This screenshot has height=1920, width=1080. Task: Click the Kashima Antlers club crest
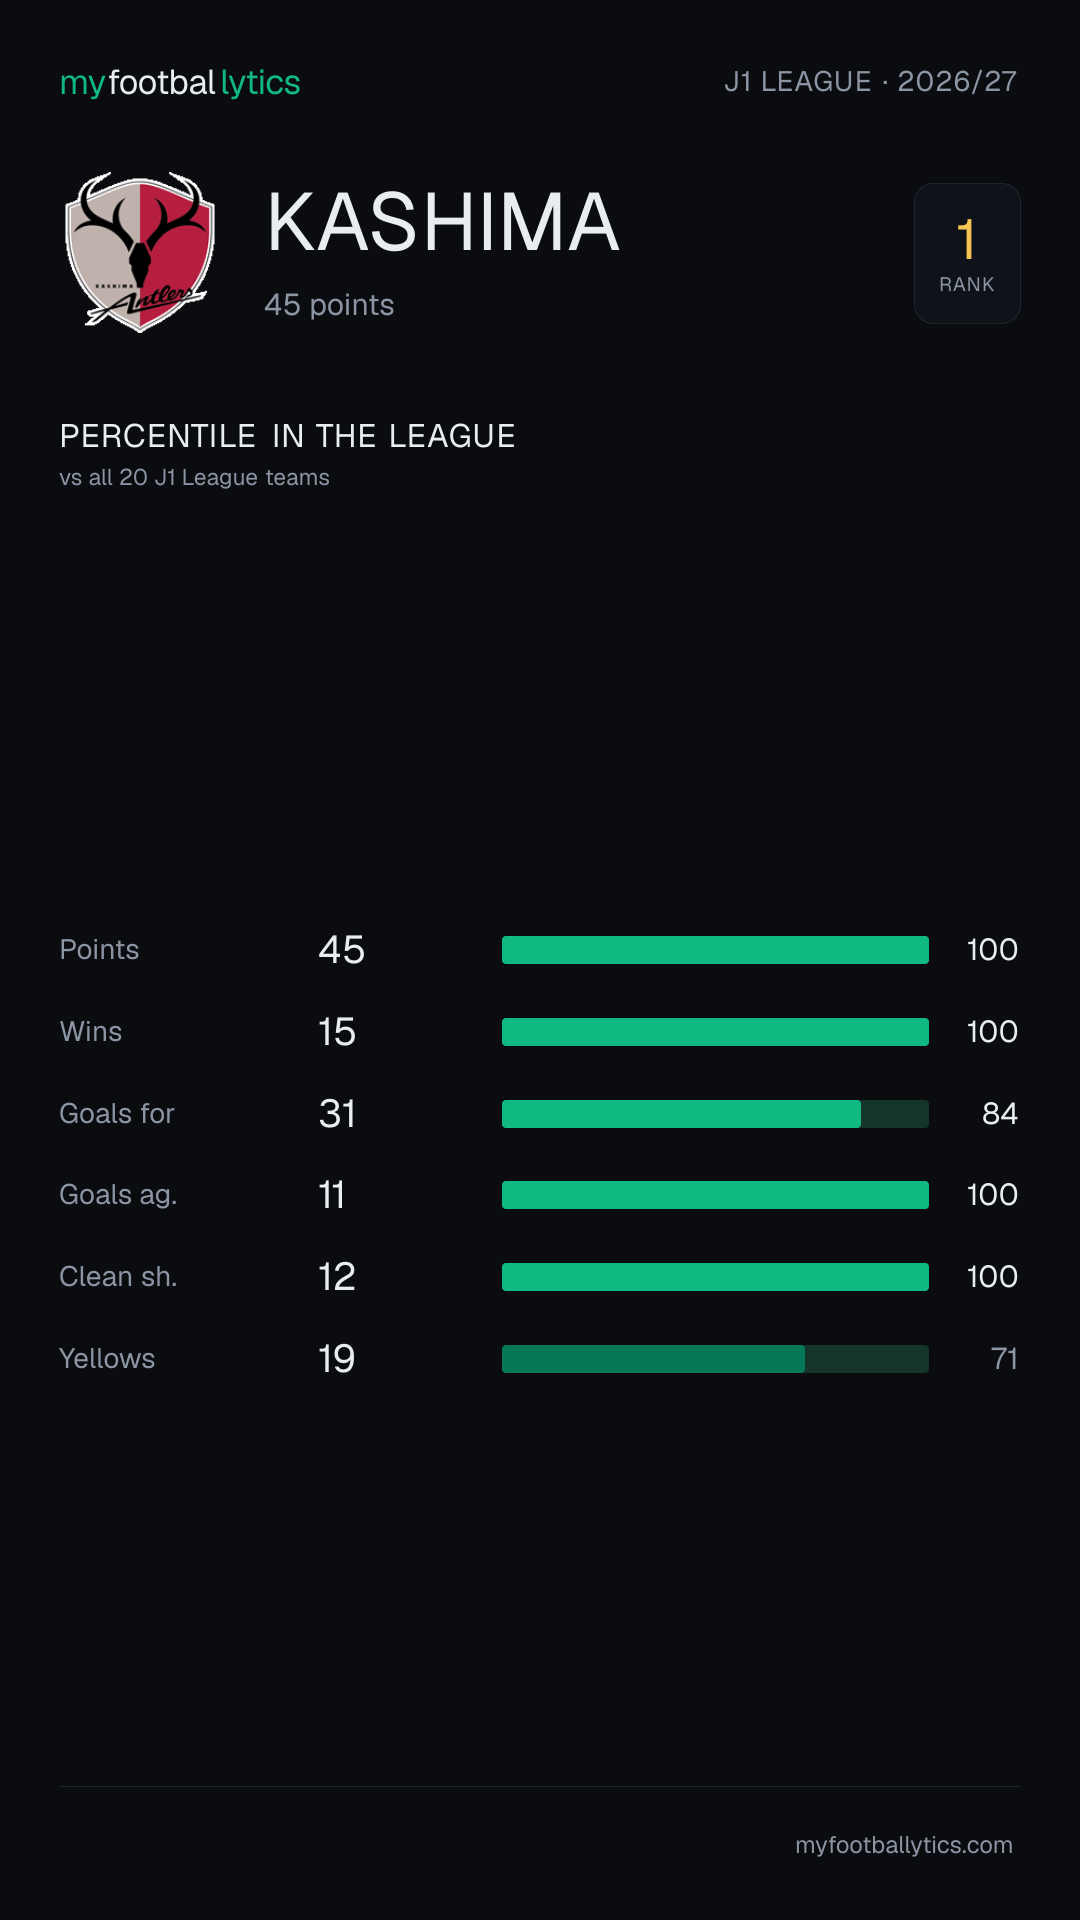click(x=140, y=252)
